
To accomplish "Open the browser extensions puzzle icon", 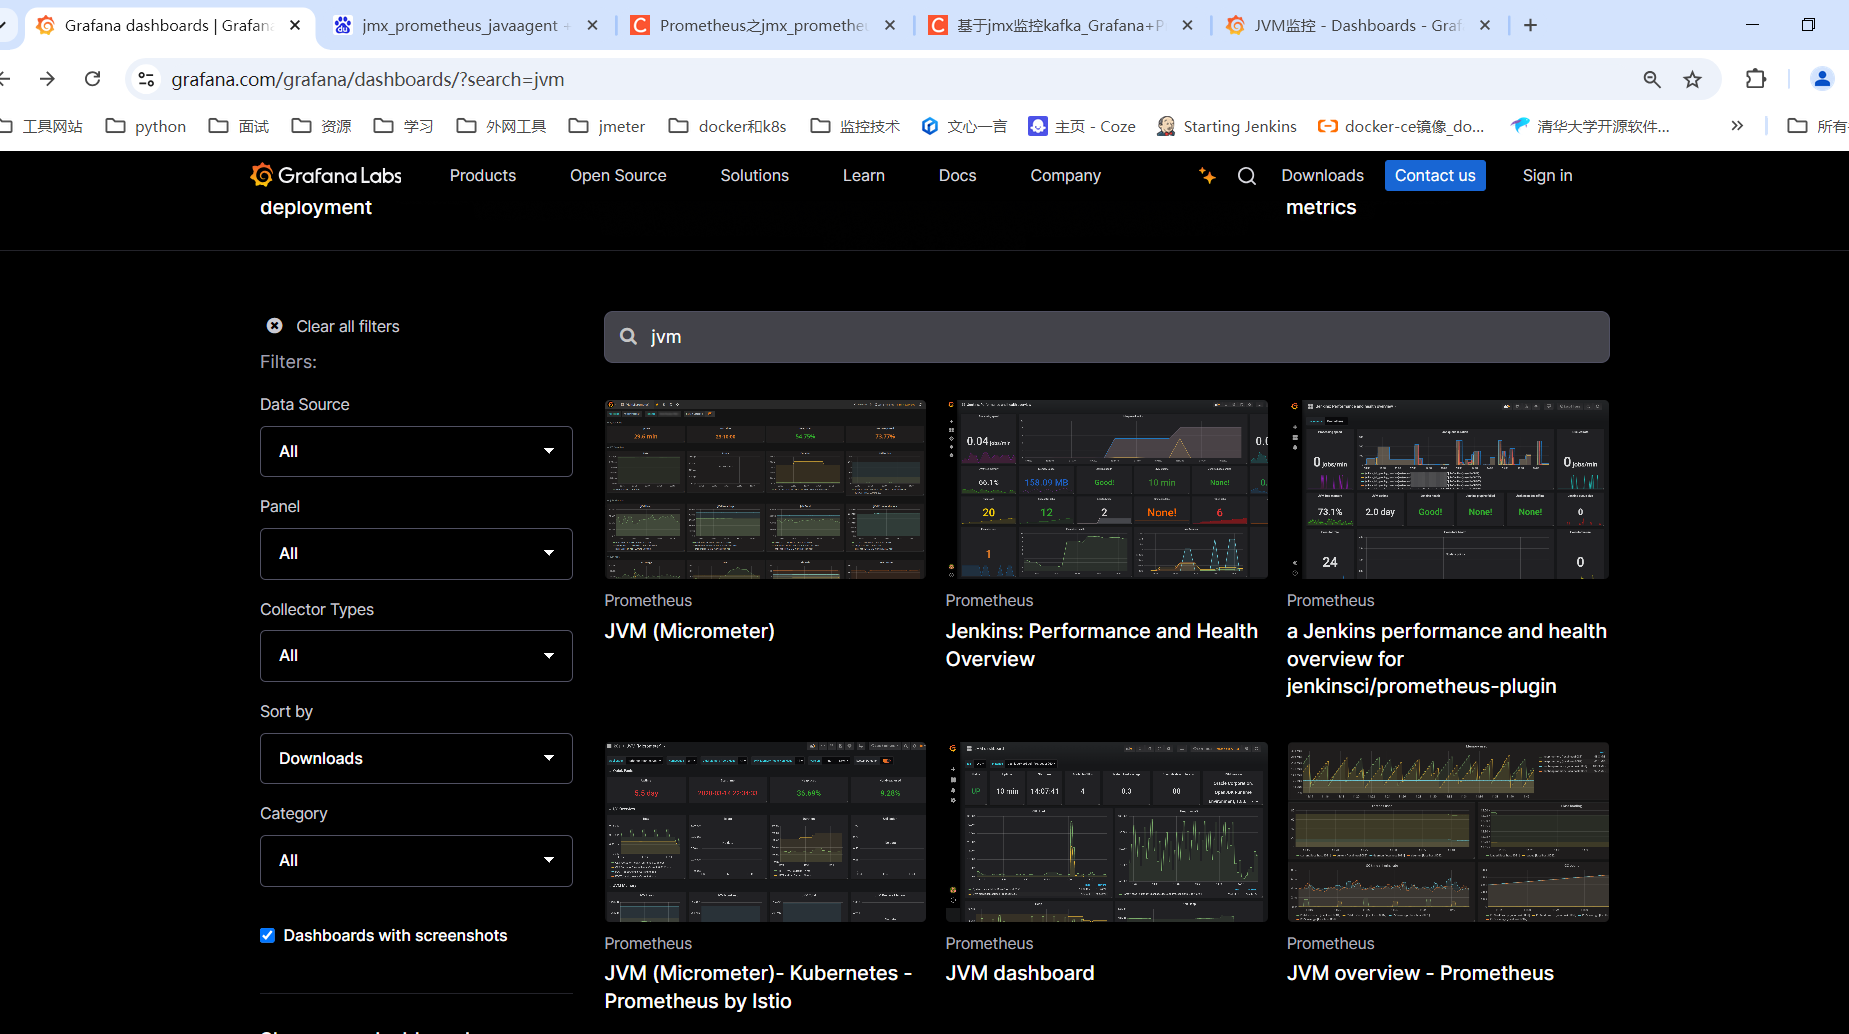I will pyautogui.click(x=1756, y=79).
